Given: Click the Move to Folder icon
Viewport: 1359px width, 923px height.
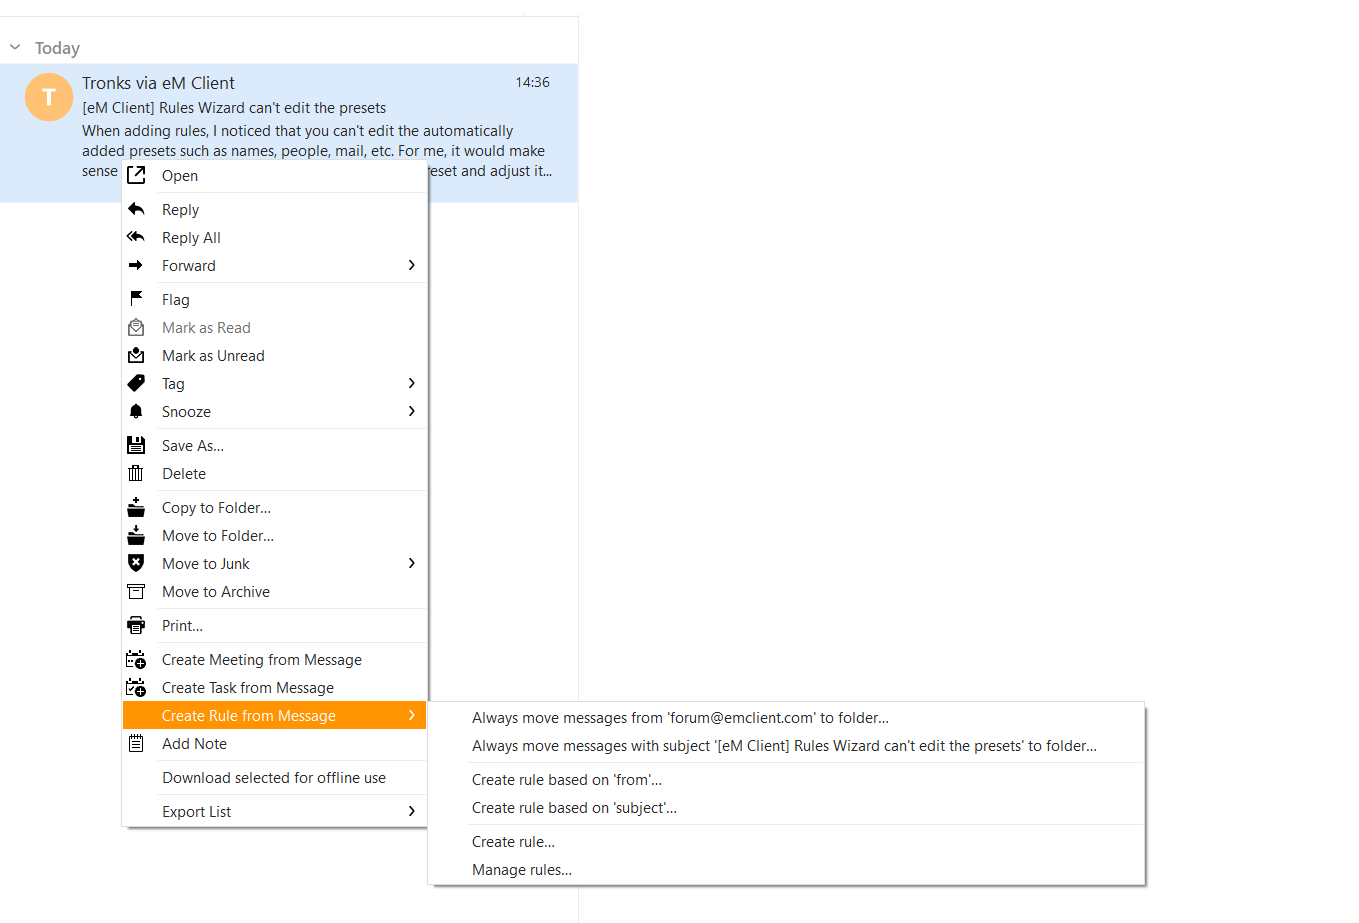Looking at the screenshot, I should pos(136,535).
